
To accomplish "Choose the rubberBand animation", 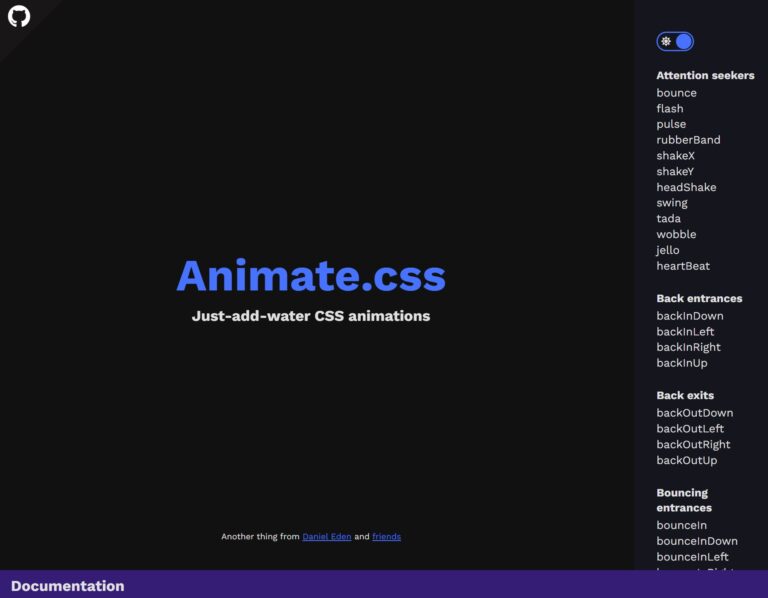I will [688, 140].
